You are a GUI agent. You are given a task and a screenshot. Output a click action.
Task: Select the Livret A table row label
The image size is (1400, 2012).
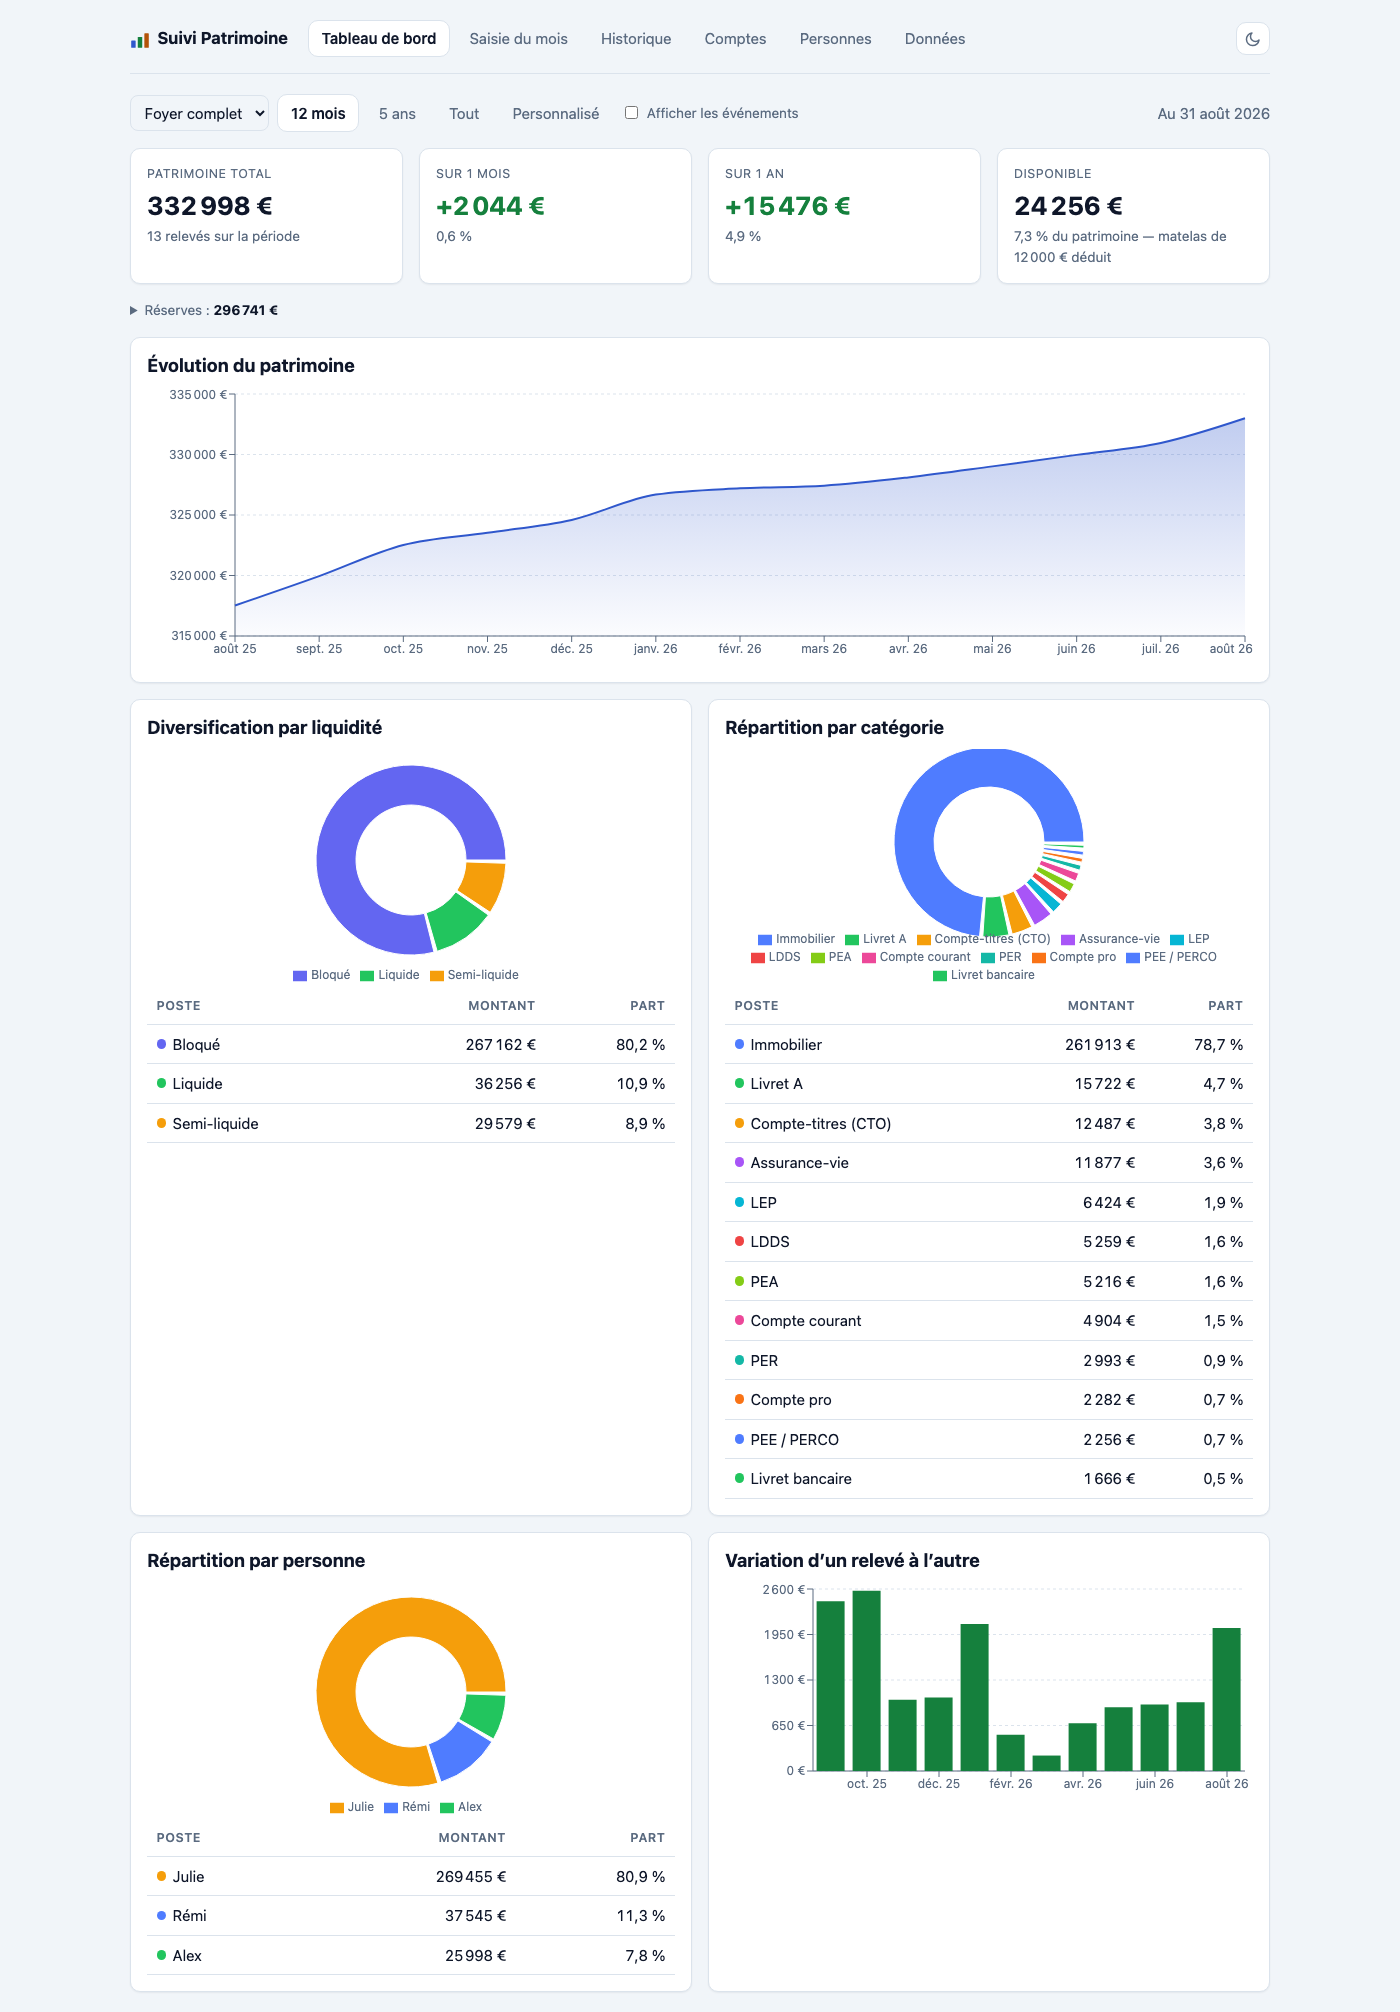[x=777, y=1084]
